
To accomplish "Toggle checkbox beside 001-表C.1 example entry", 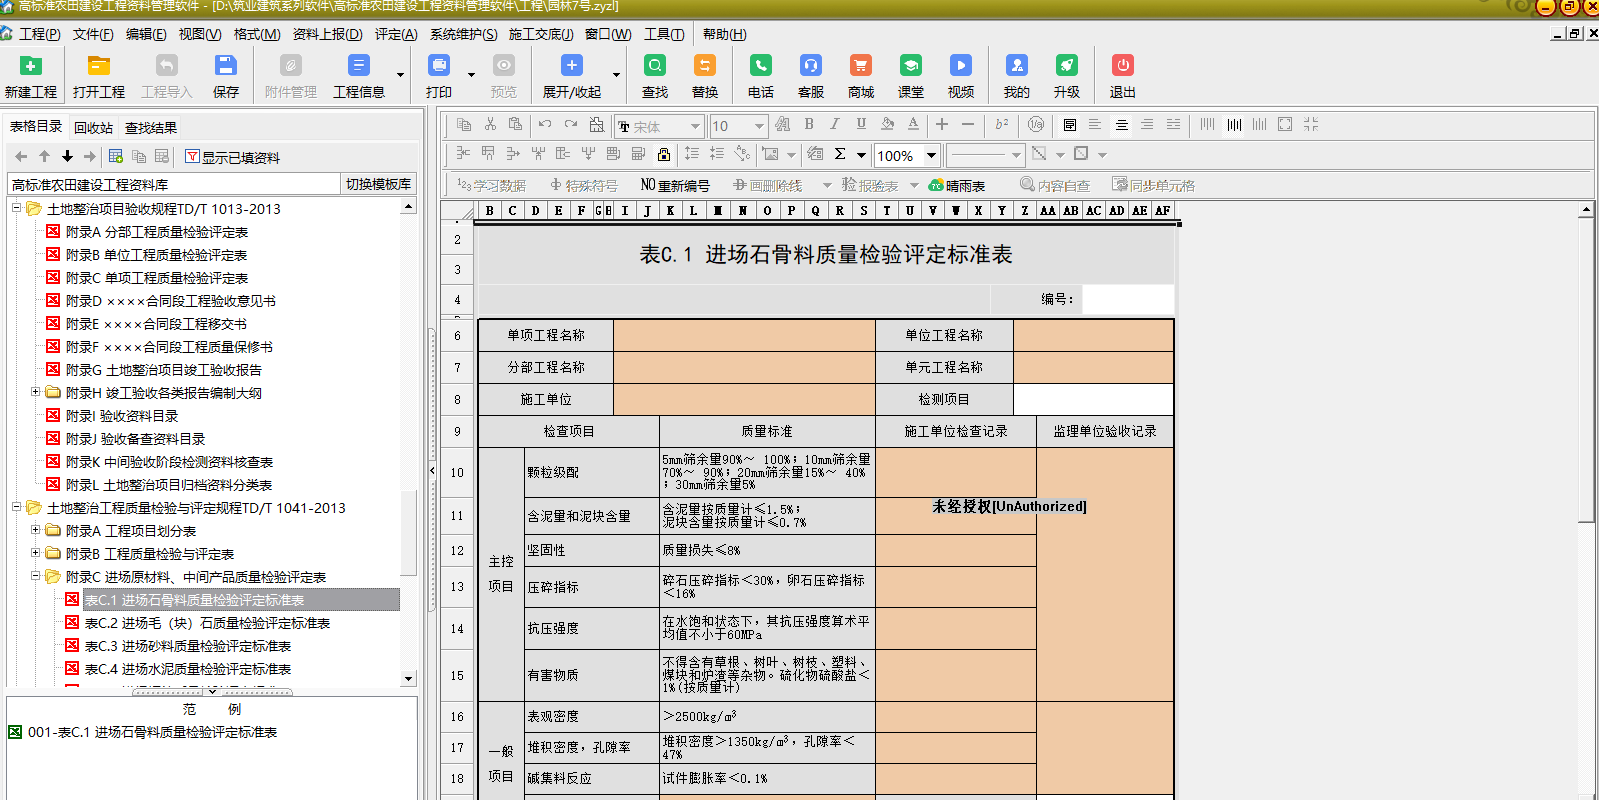I will pos(15,732).
